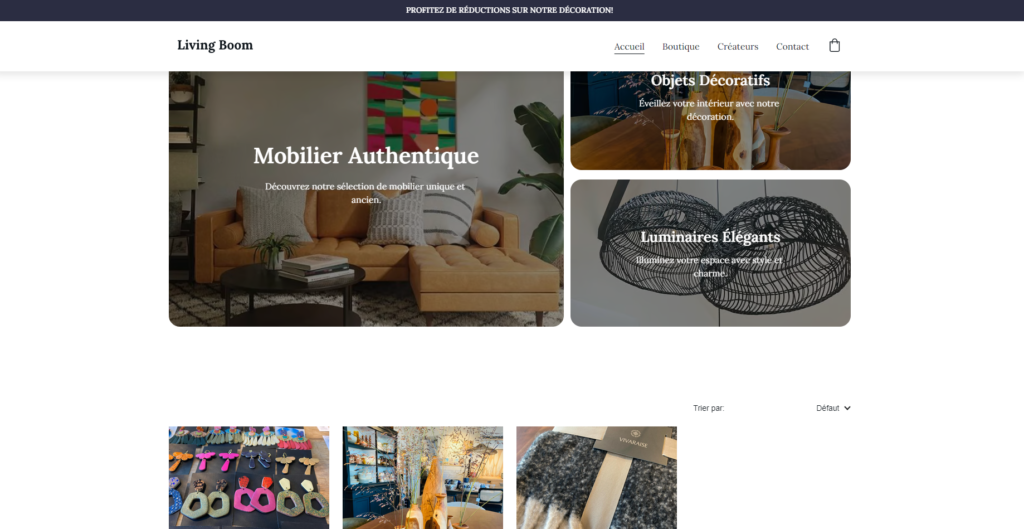Open the shopping bag cart icon
1024x529 pixels.
[x=834, y=46]
